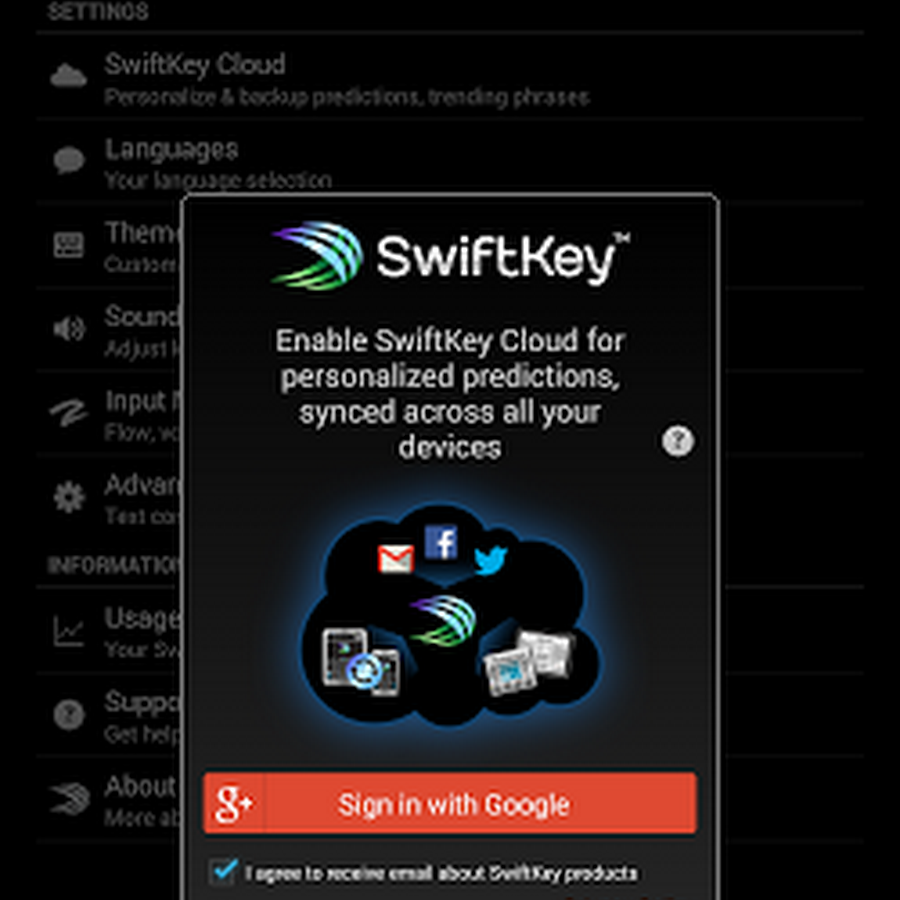Click the SwiftKey logo in dialog header
This screenshot has width=900, height=900.
[450, 256]
